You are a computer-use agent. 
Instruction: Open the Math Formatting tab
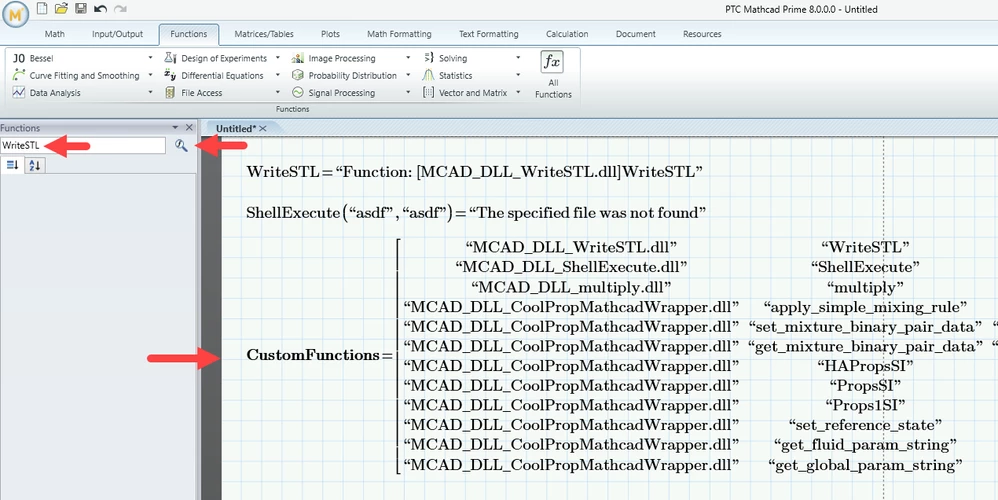pyautogui.click(x=399, y=34)
